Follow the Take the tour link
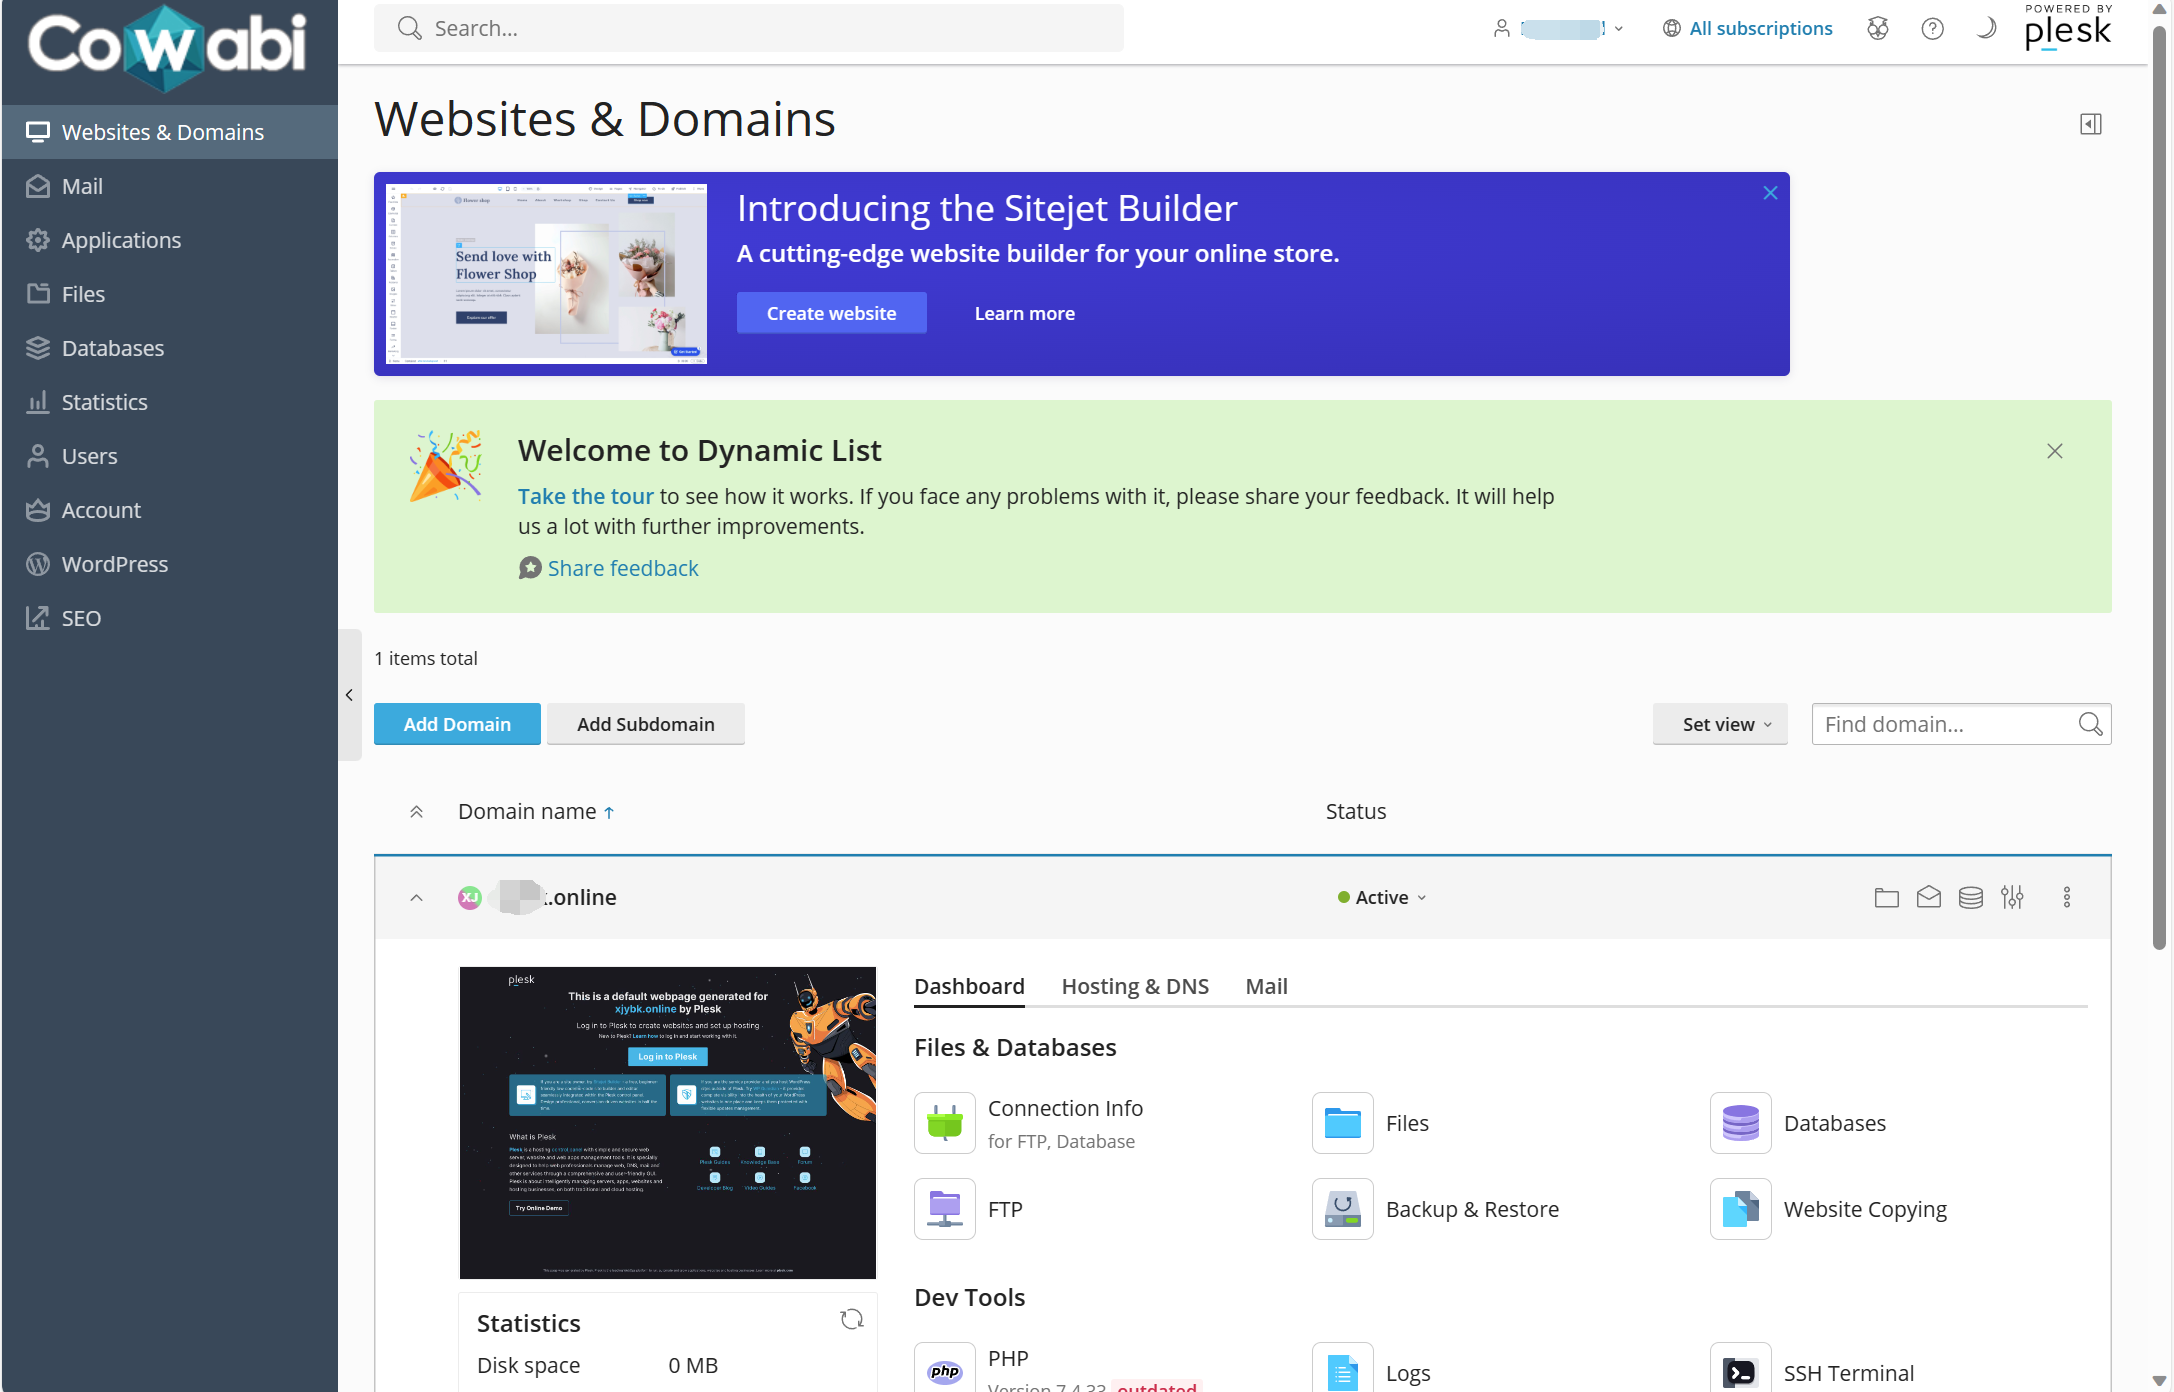 [x=585, y=496]
